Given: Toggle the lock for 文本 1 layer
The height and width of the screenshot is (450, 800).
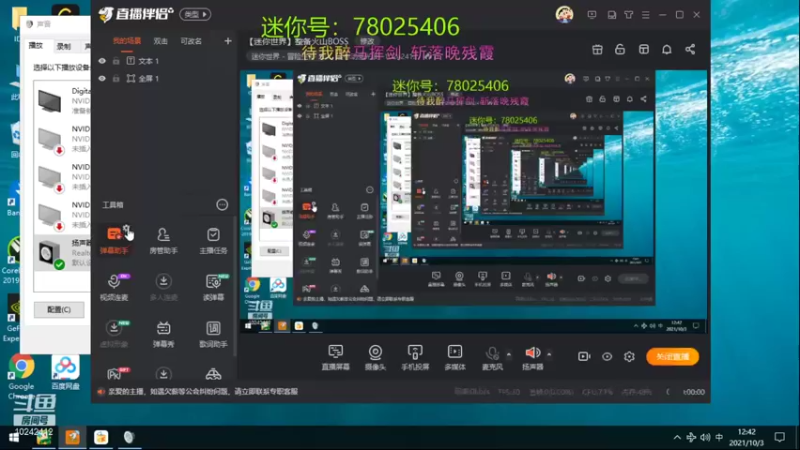Looking at the screenshot, I should (116, 61).
